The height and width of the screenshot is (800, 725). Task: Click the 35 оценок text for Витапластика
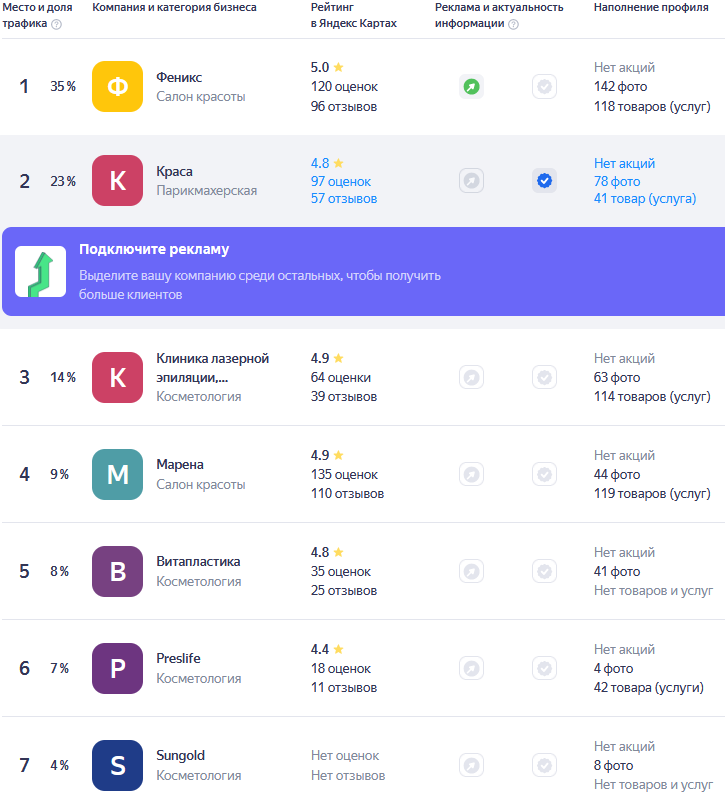[341, 571]
